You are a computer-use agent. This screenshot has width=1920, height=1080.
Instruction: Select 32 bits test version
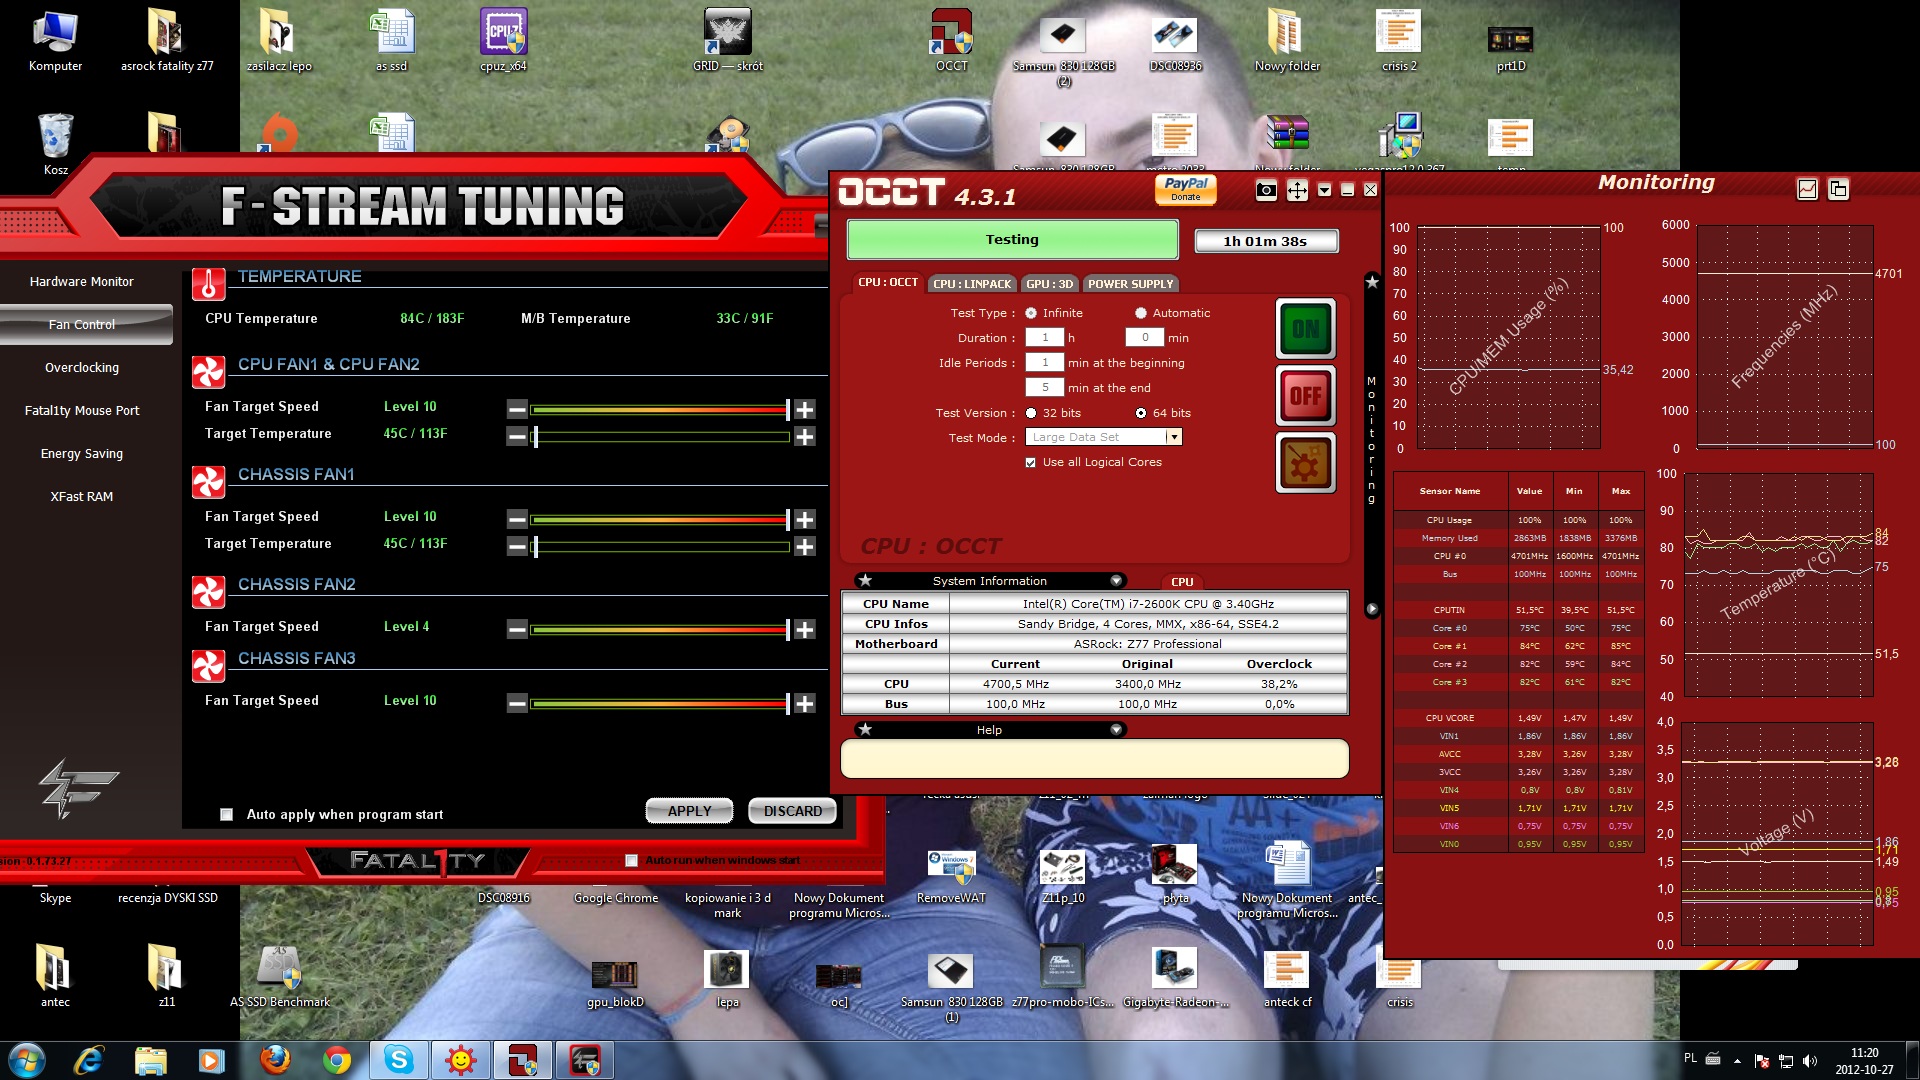point(1031,413)
